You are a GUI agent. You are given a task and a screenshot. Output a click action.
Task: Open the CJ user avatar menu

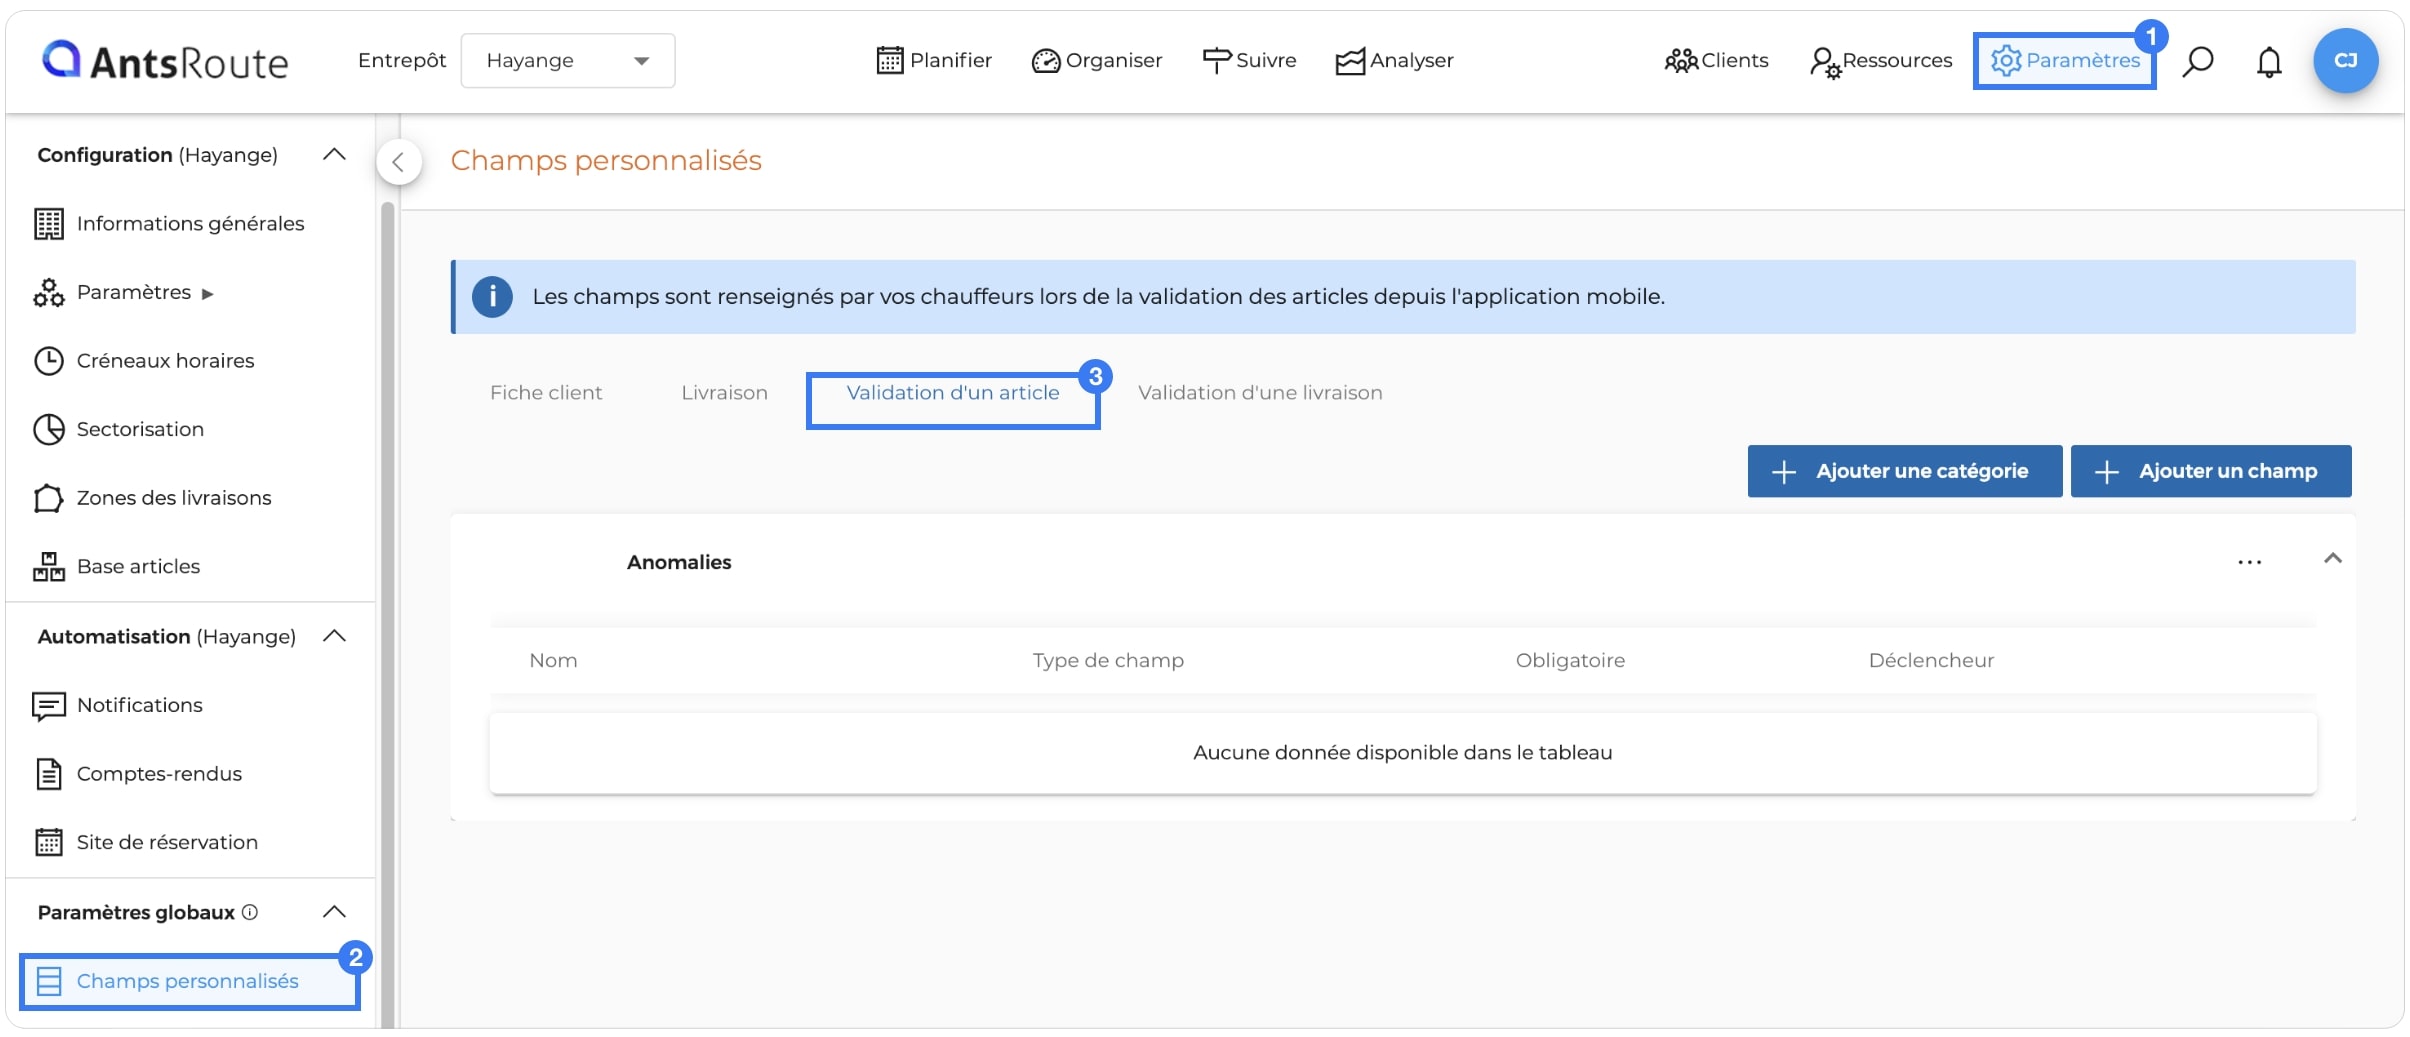click(2345, 60)
